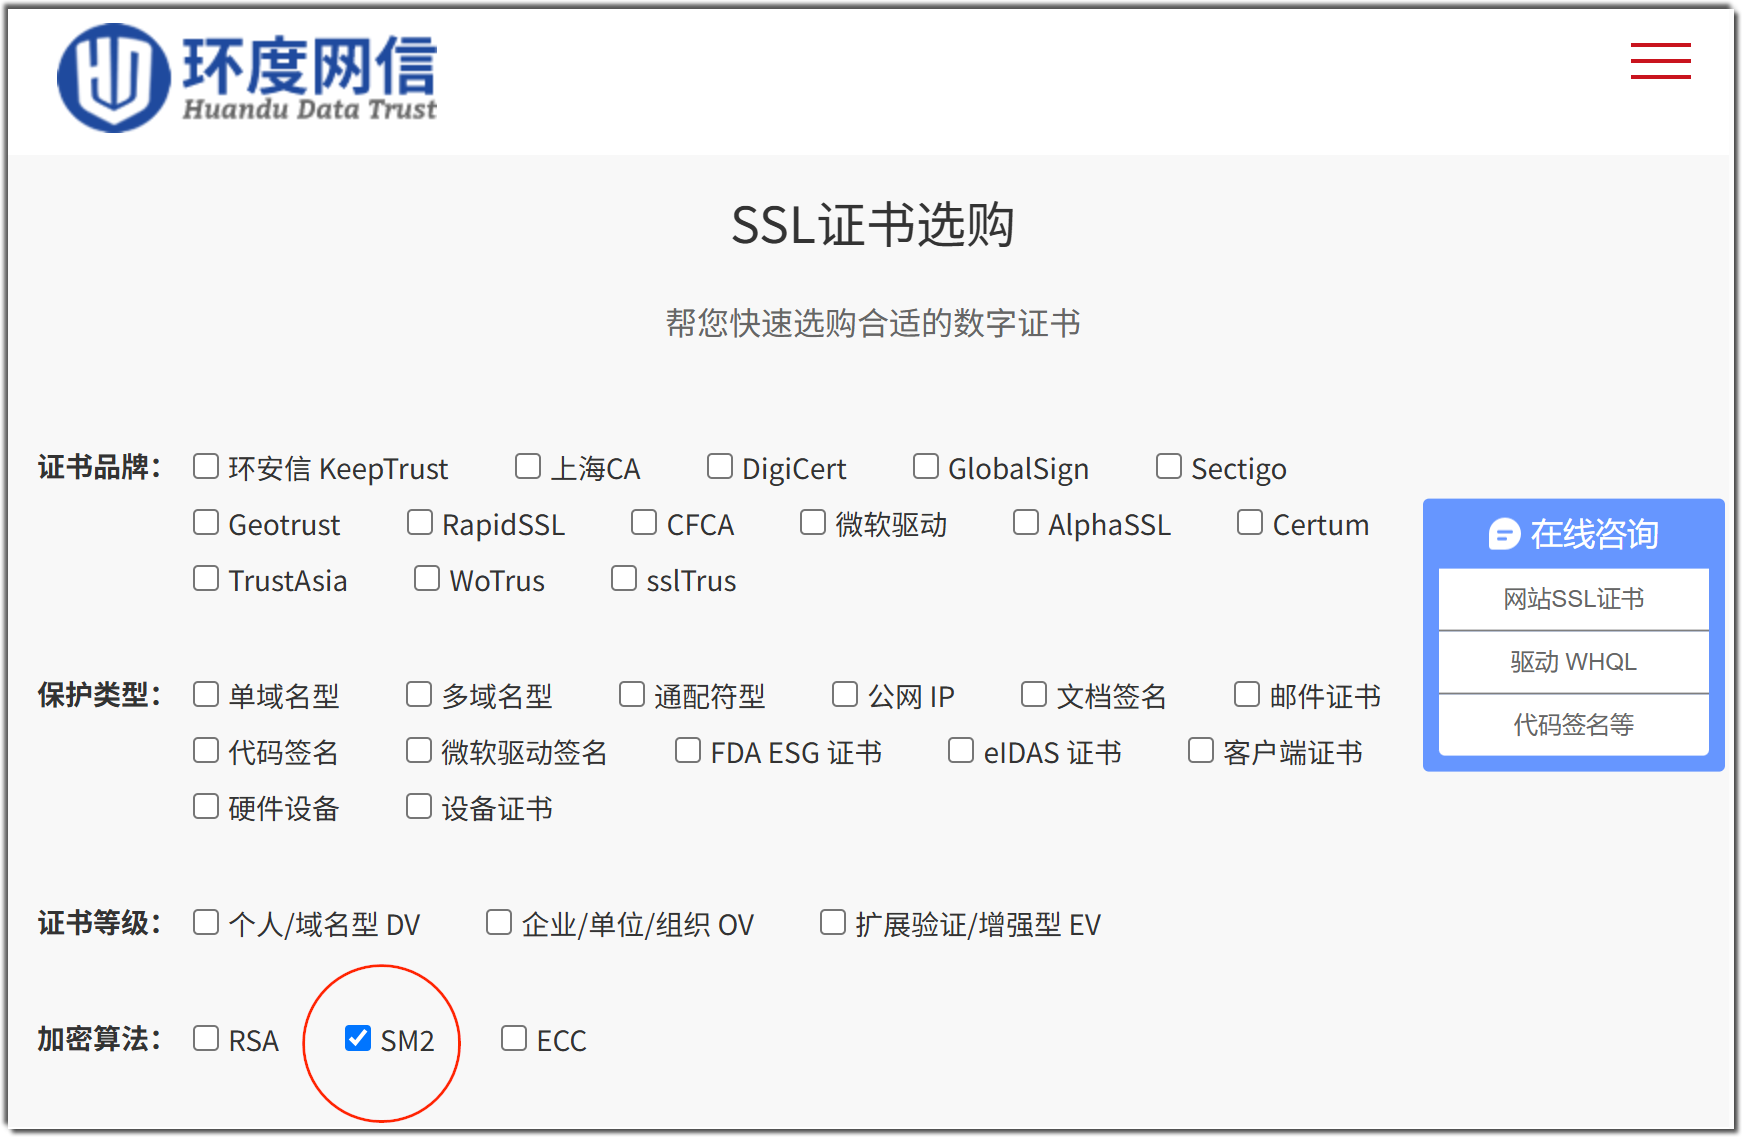Image resolution: width=1742 pixels, height=1137 pixels.
Task: Click the 驱动 WHQL consultation option
Action: [x=1572, y=662]
